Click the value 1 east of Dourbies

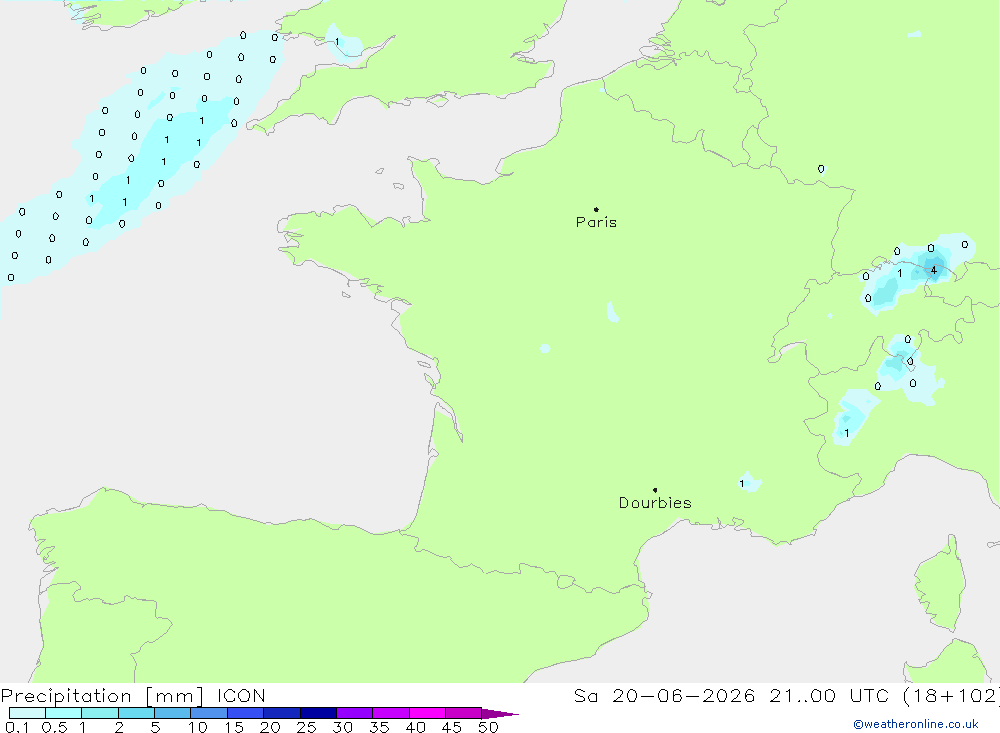pyautogui.click(x=742, y=484)
